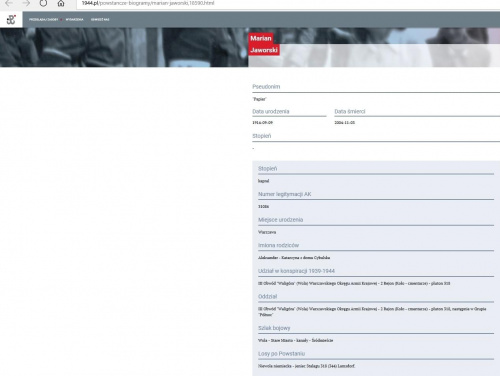Open the middle menu item in the gray navigation bar

pos(74,20)
